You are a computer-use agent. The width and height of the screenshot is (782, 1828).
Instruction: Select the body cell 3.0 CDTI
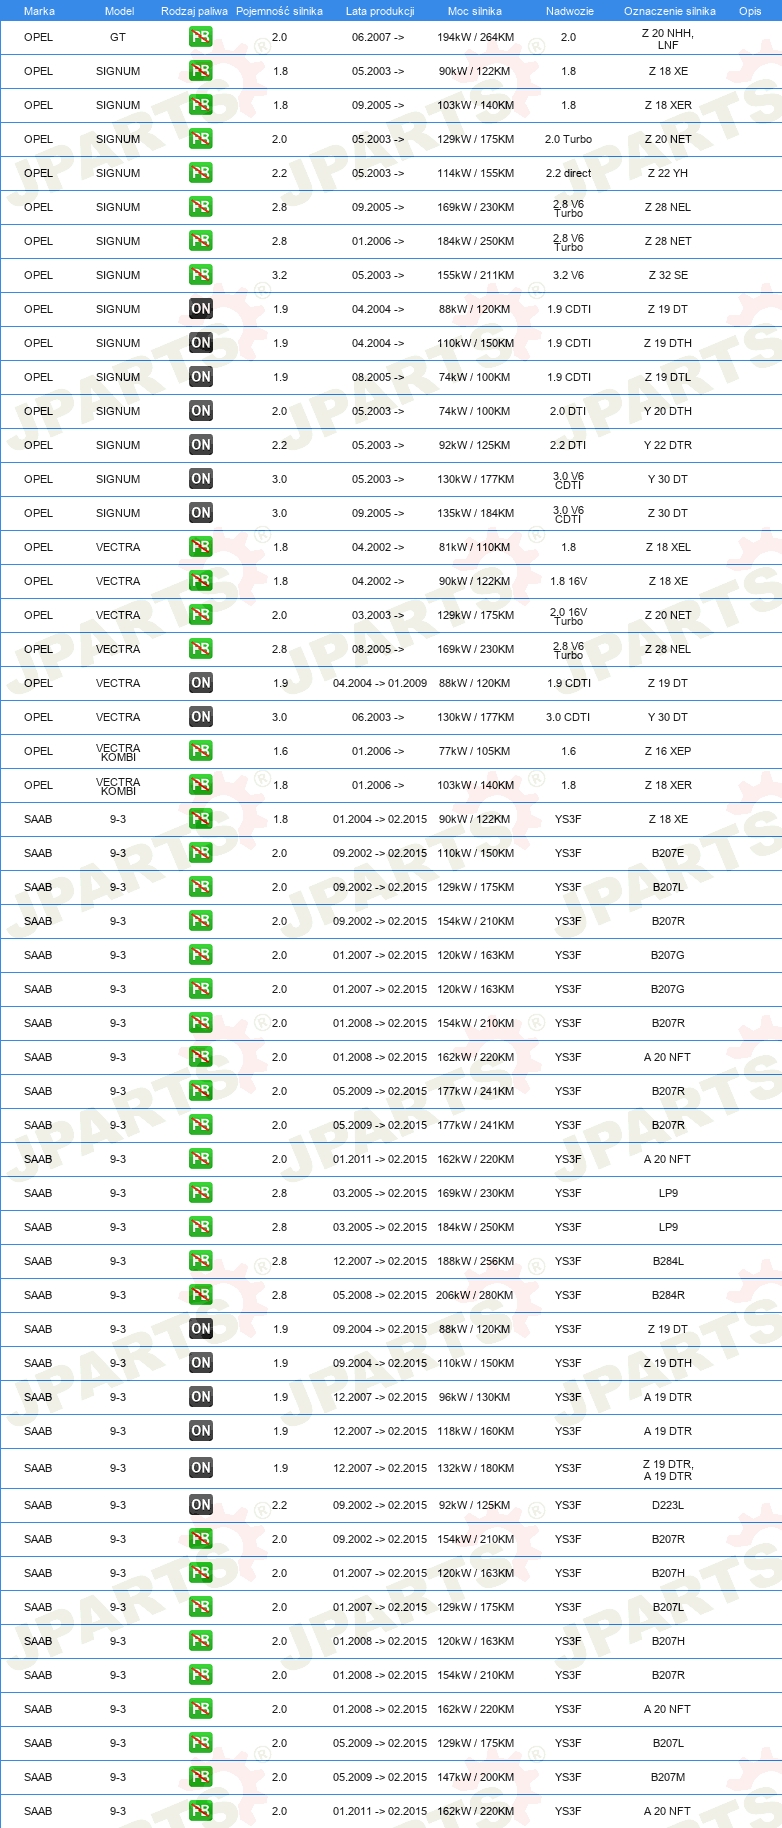(568, 717)
